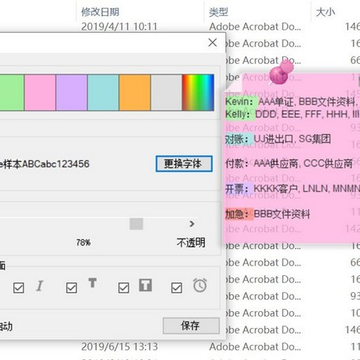
Task: Toggle the checkbox beside the shadowed T icon
Action: pos(71,288)
